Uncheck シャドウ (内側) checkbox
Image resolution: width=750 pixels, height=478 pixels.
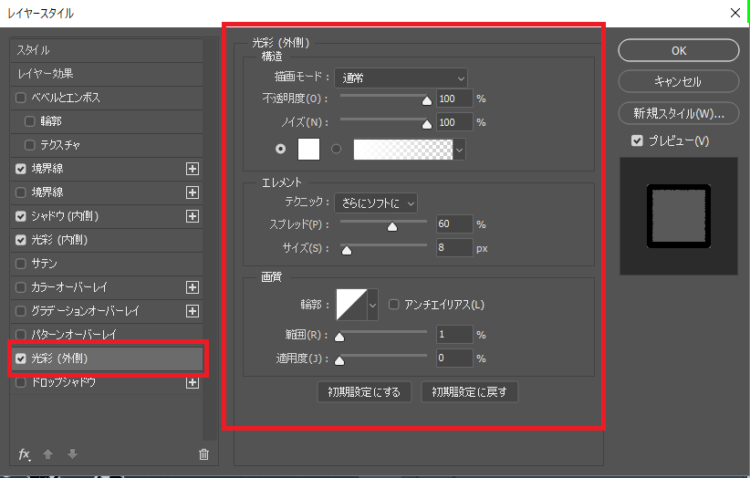(x=21, y=216)
